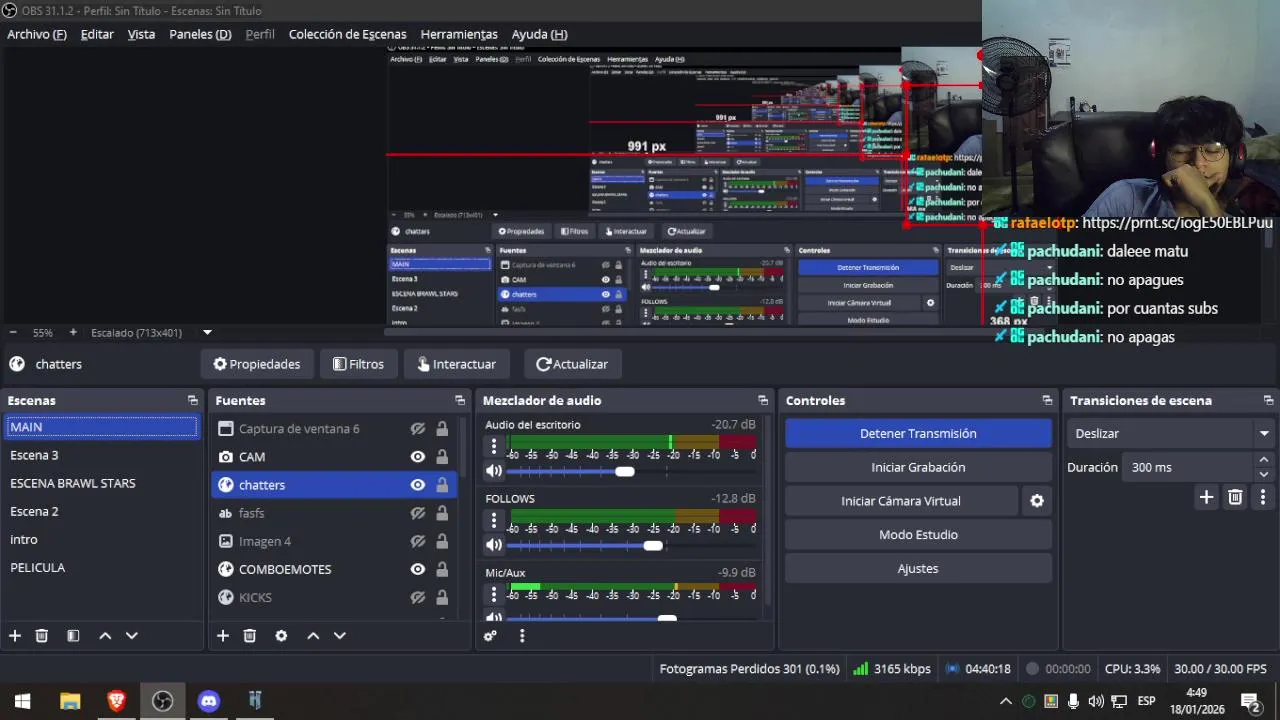1280x720 pixels.
Task: Remove transition with the trash icon
Action: pos(1235,497)
